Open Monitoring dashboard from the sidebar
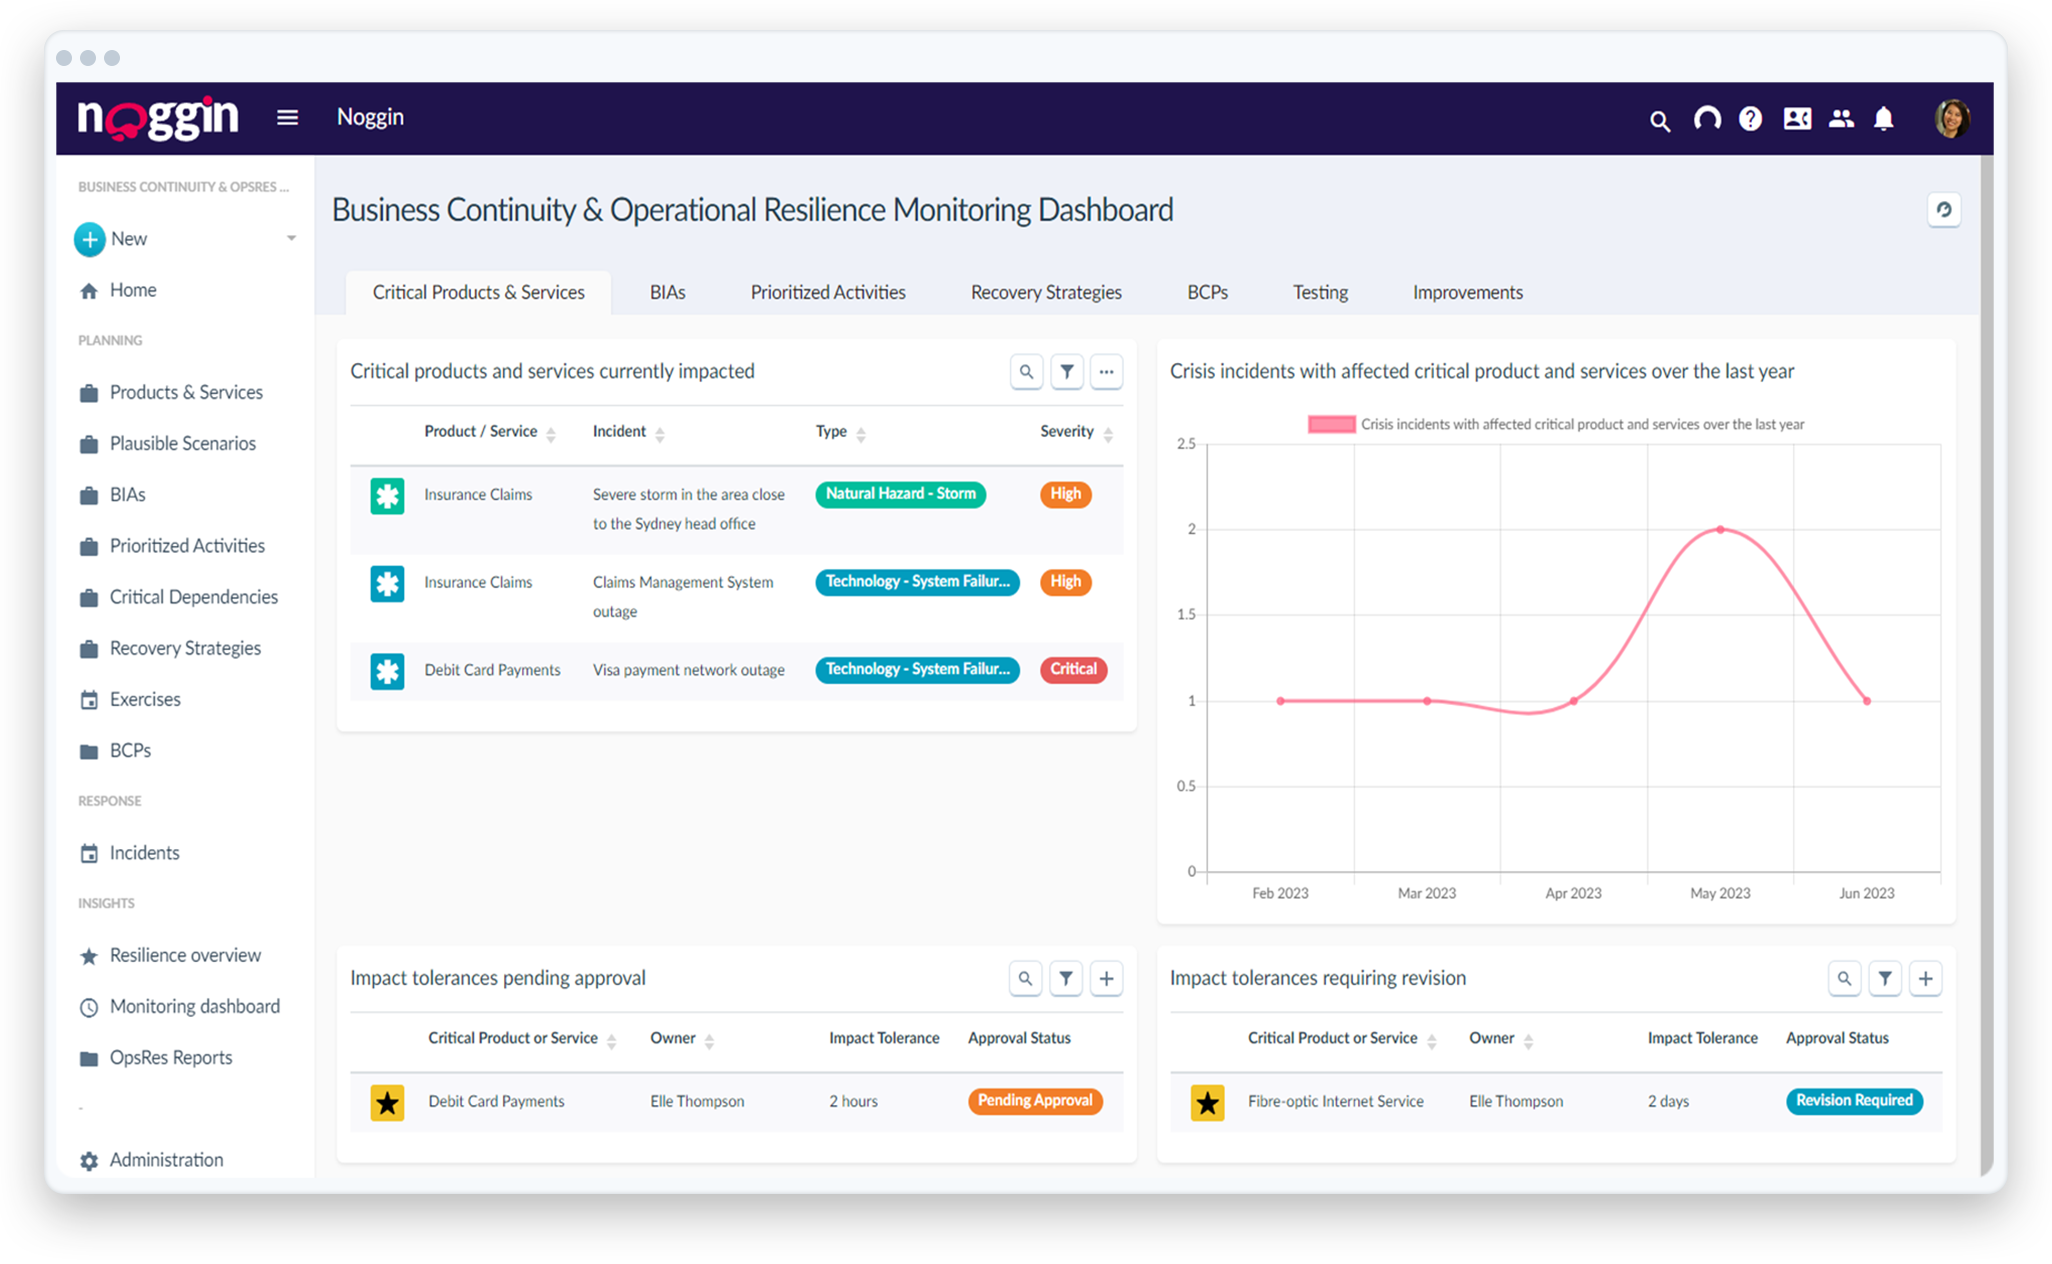Screen dimensions: 2052x1264 pyautogui.click(x=194, y=1006)
